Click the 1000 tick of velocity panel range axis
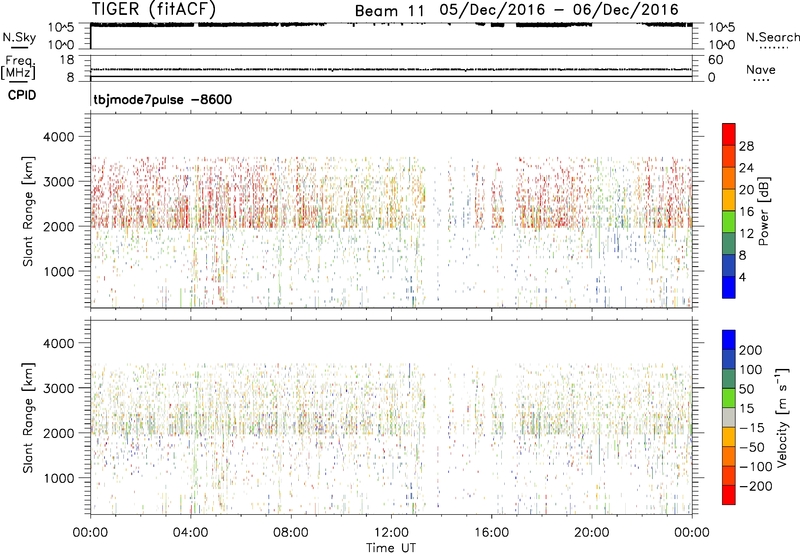 click(x=58, y=478)
